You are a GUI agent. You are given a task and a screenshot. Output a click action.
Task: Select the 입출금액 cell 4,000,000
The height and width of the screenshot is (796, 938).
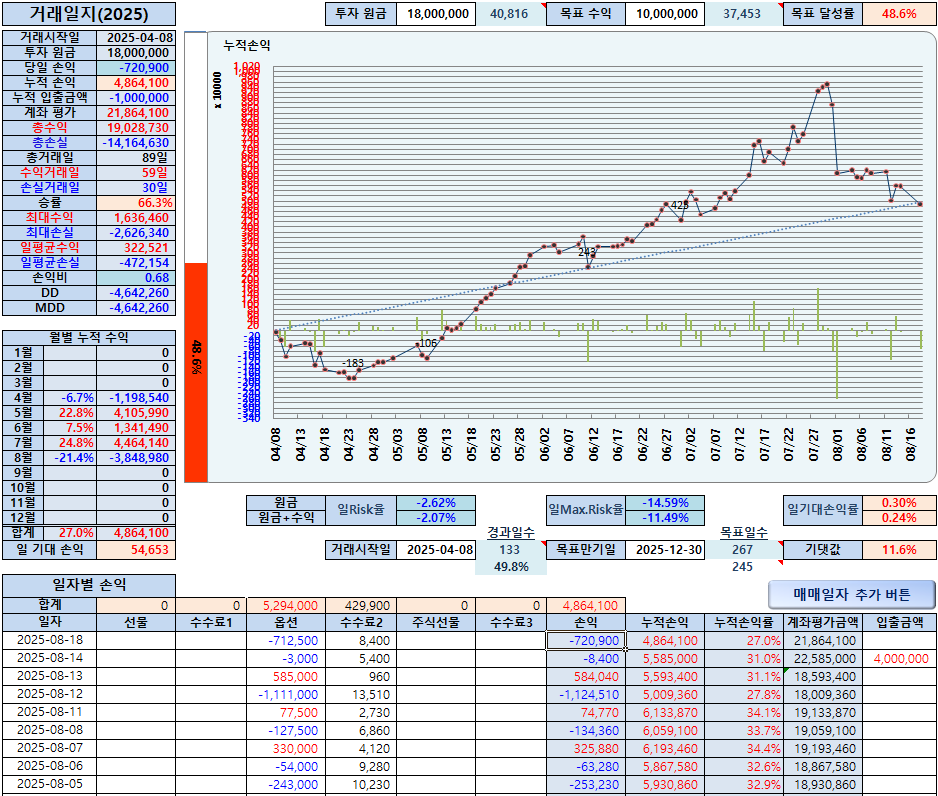point(899,658)
